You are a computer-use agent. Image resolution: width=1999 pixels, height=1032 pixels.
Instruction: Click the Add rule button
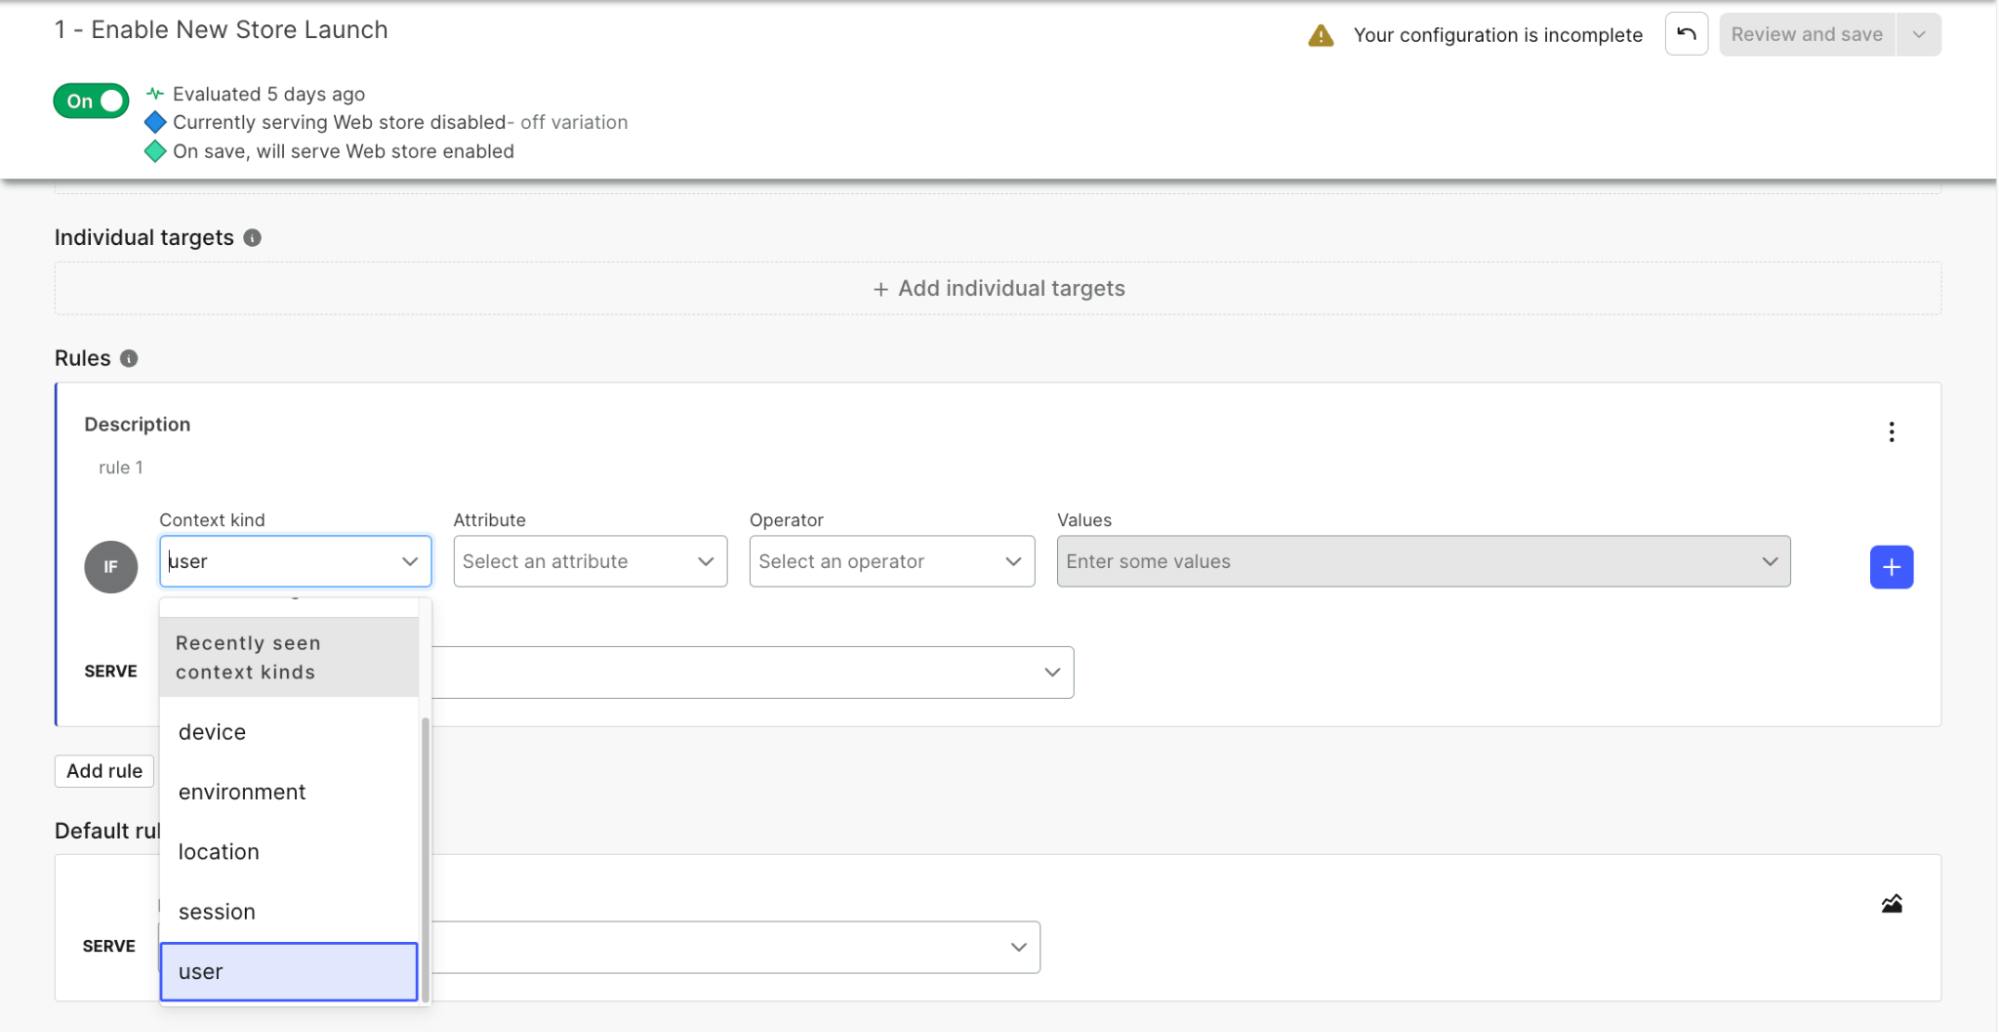point(105,771)
